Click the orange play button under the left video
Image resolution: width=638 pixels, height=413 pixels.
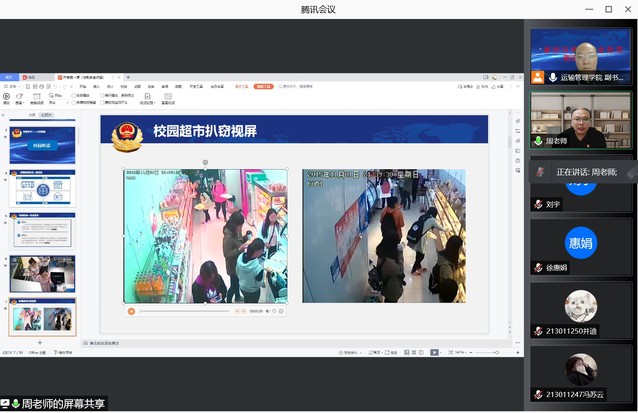131,311
